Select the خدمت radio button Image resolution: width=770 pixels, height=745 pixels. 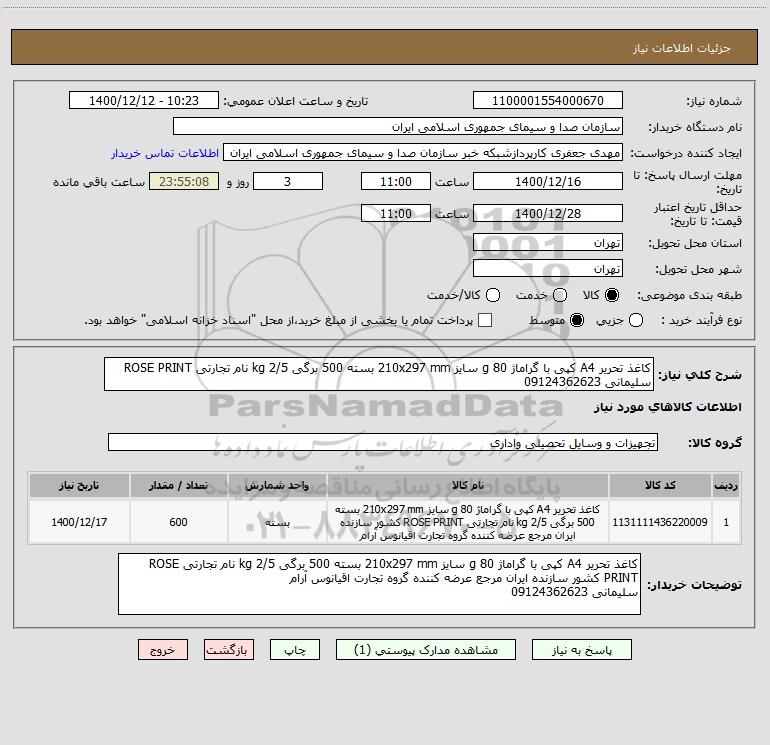(x=560, y=295)
